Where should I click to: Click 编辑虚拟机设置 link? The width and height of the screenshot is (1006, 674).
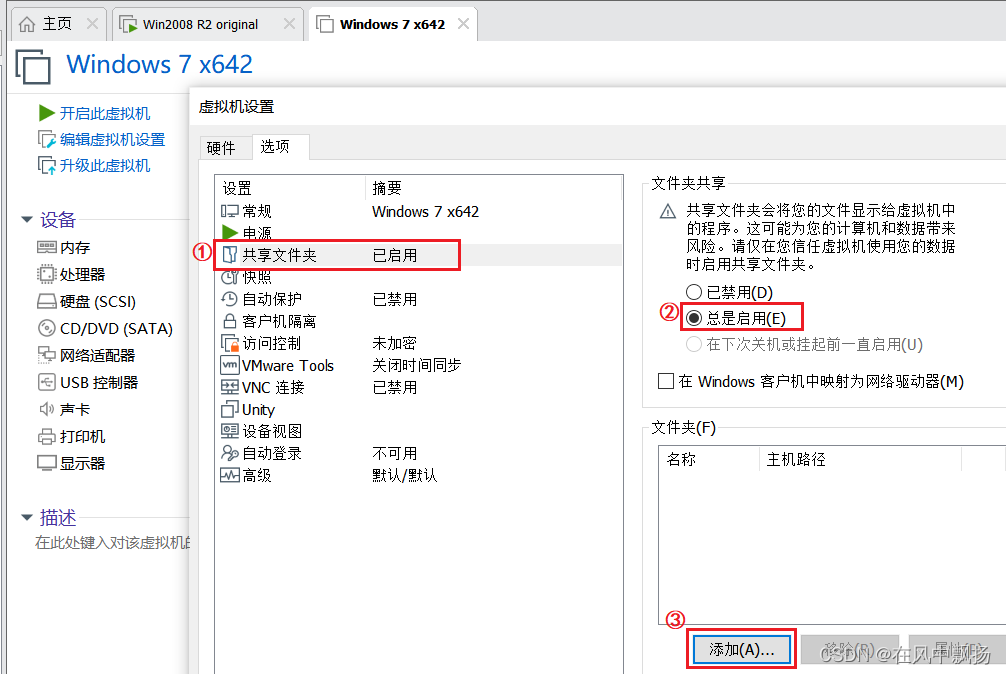[112, 140]
